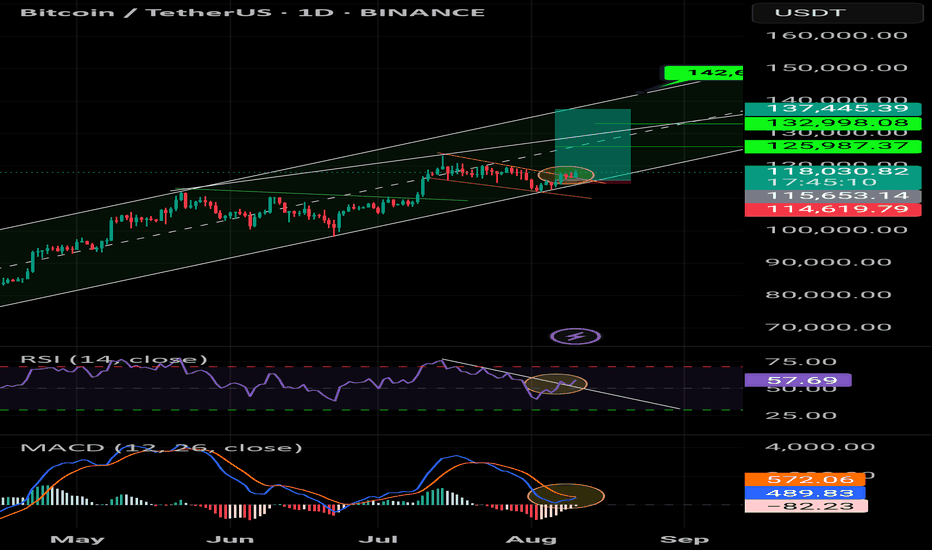
Task: Click the 132,998.08 green price label
Action: [x=833, y=124]
